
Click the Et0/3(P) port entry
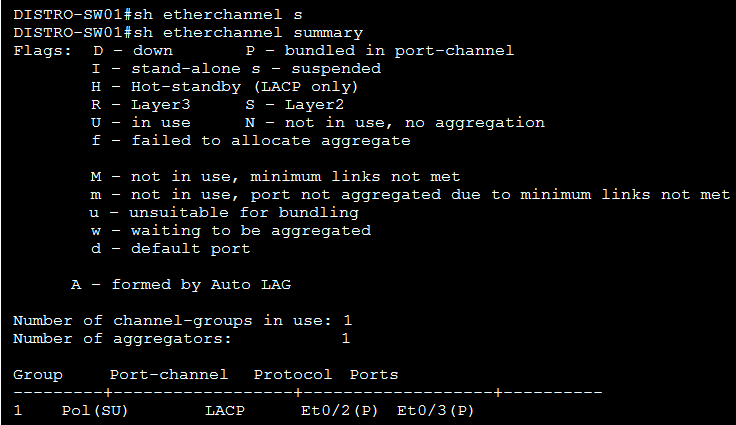(x=435, y=411)
